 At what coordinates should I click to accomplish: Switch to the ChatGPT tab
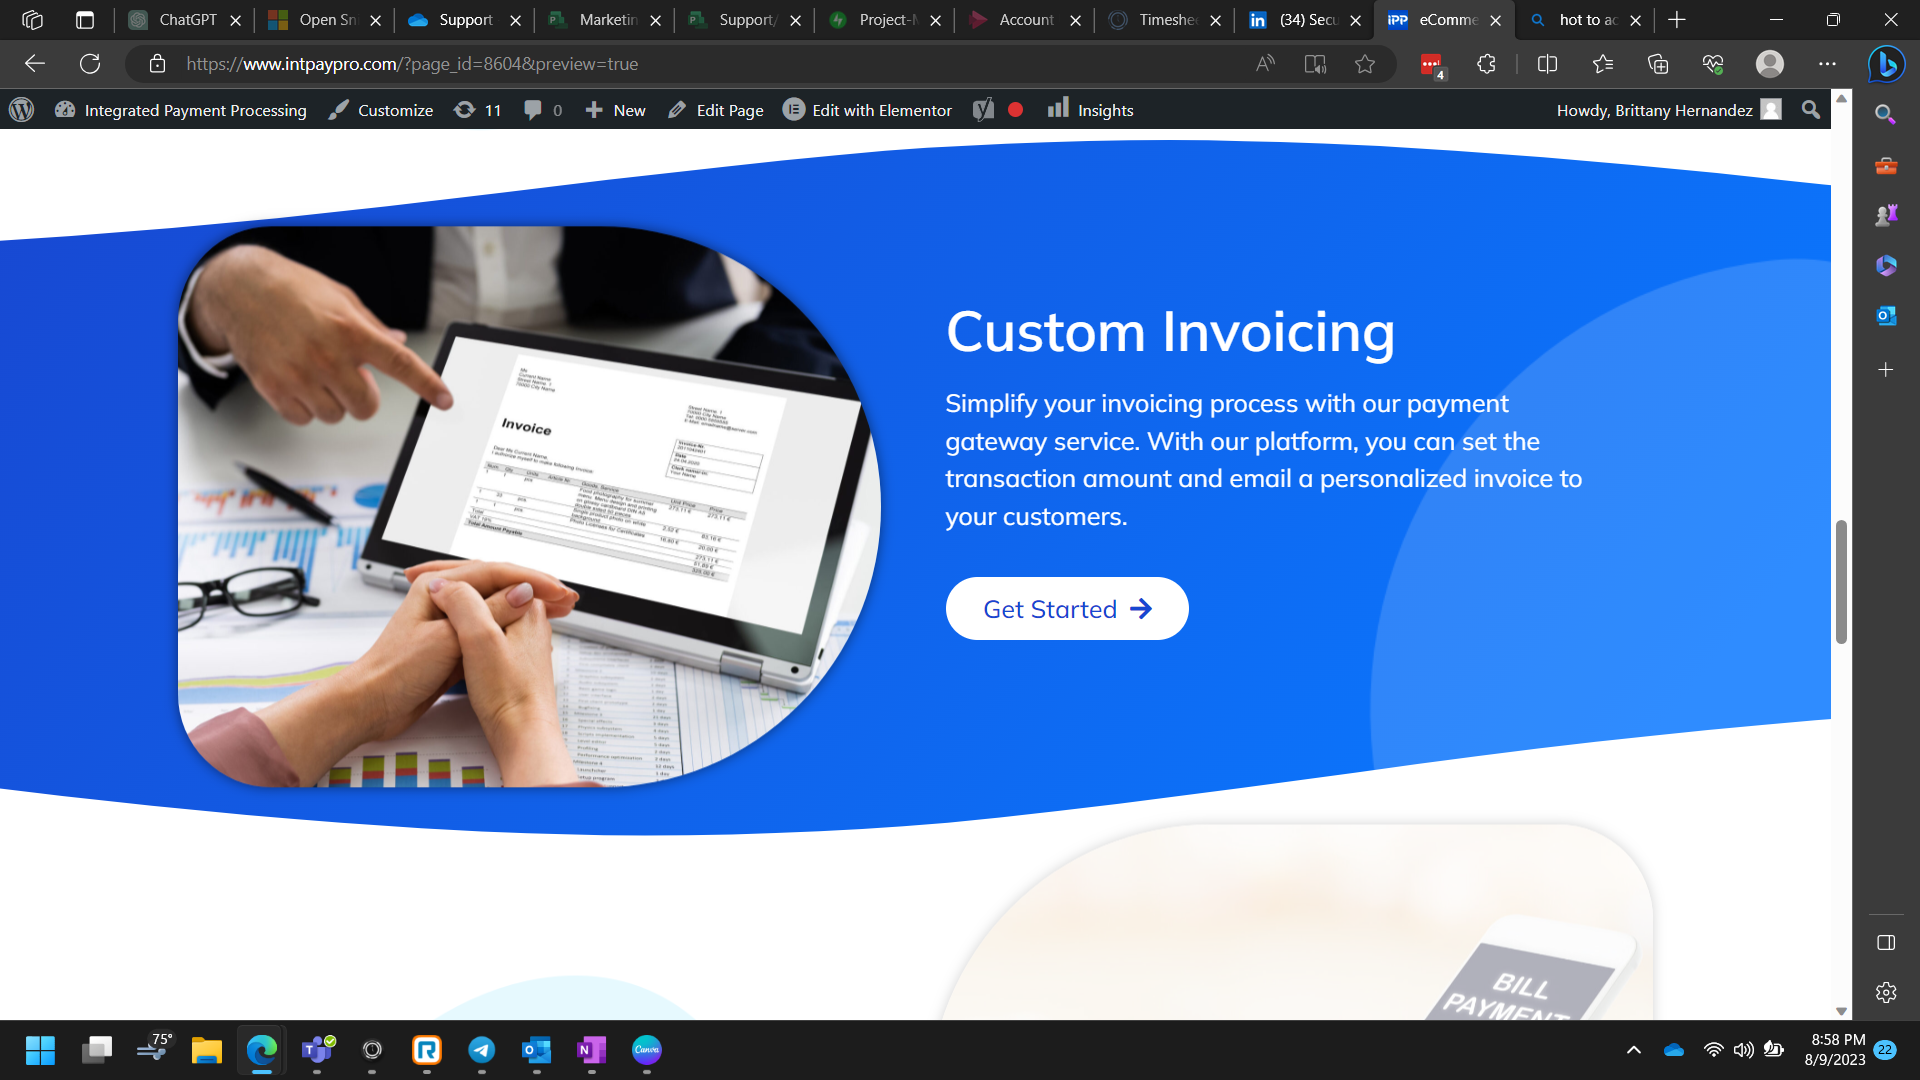click(x=180, y=20)
